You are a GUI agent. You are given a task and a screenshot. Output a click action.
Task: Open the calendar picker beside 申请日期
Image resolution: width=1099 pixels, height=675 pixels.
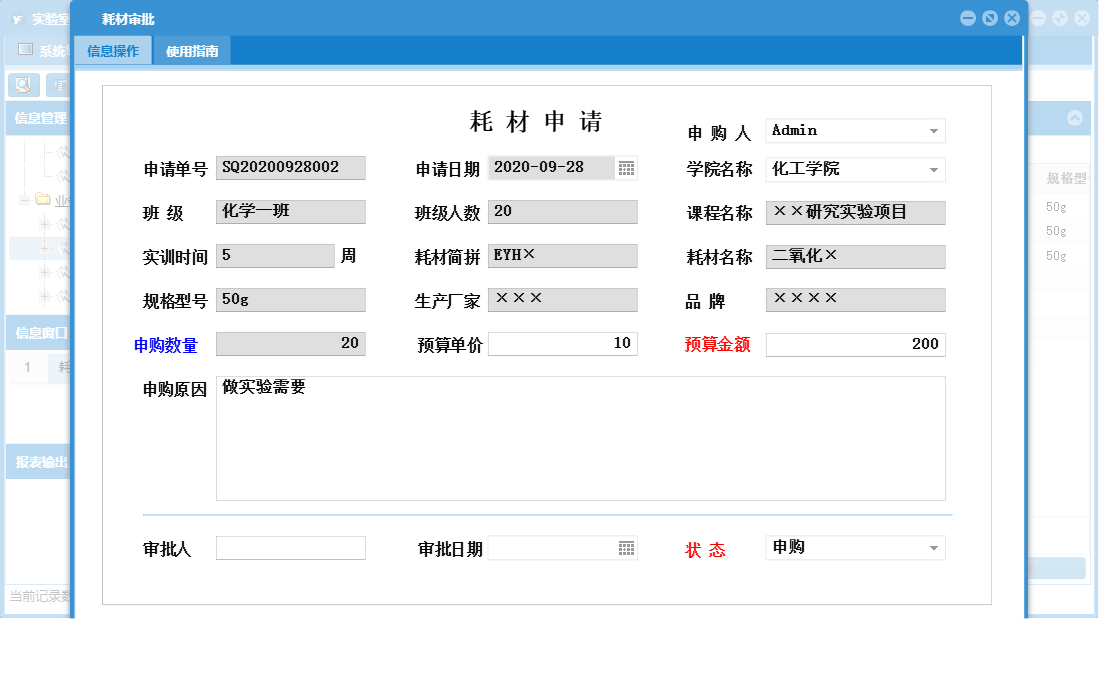(x=627, y=167)
